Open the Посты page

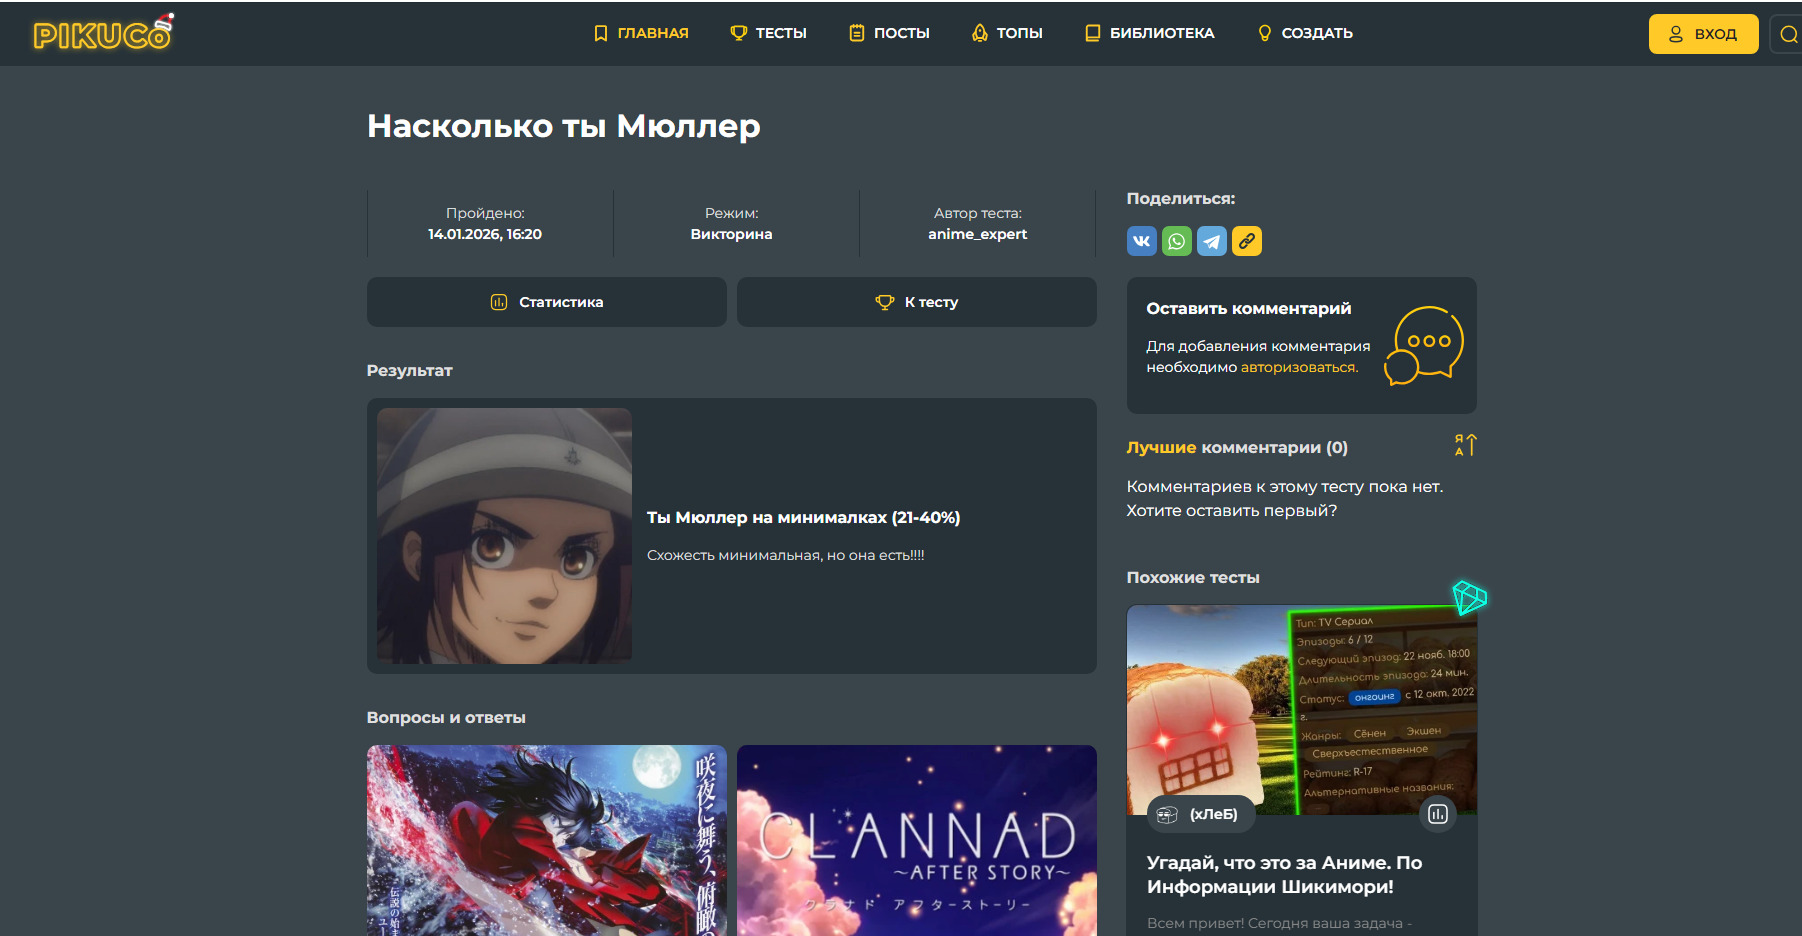889,33
